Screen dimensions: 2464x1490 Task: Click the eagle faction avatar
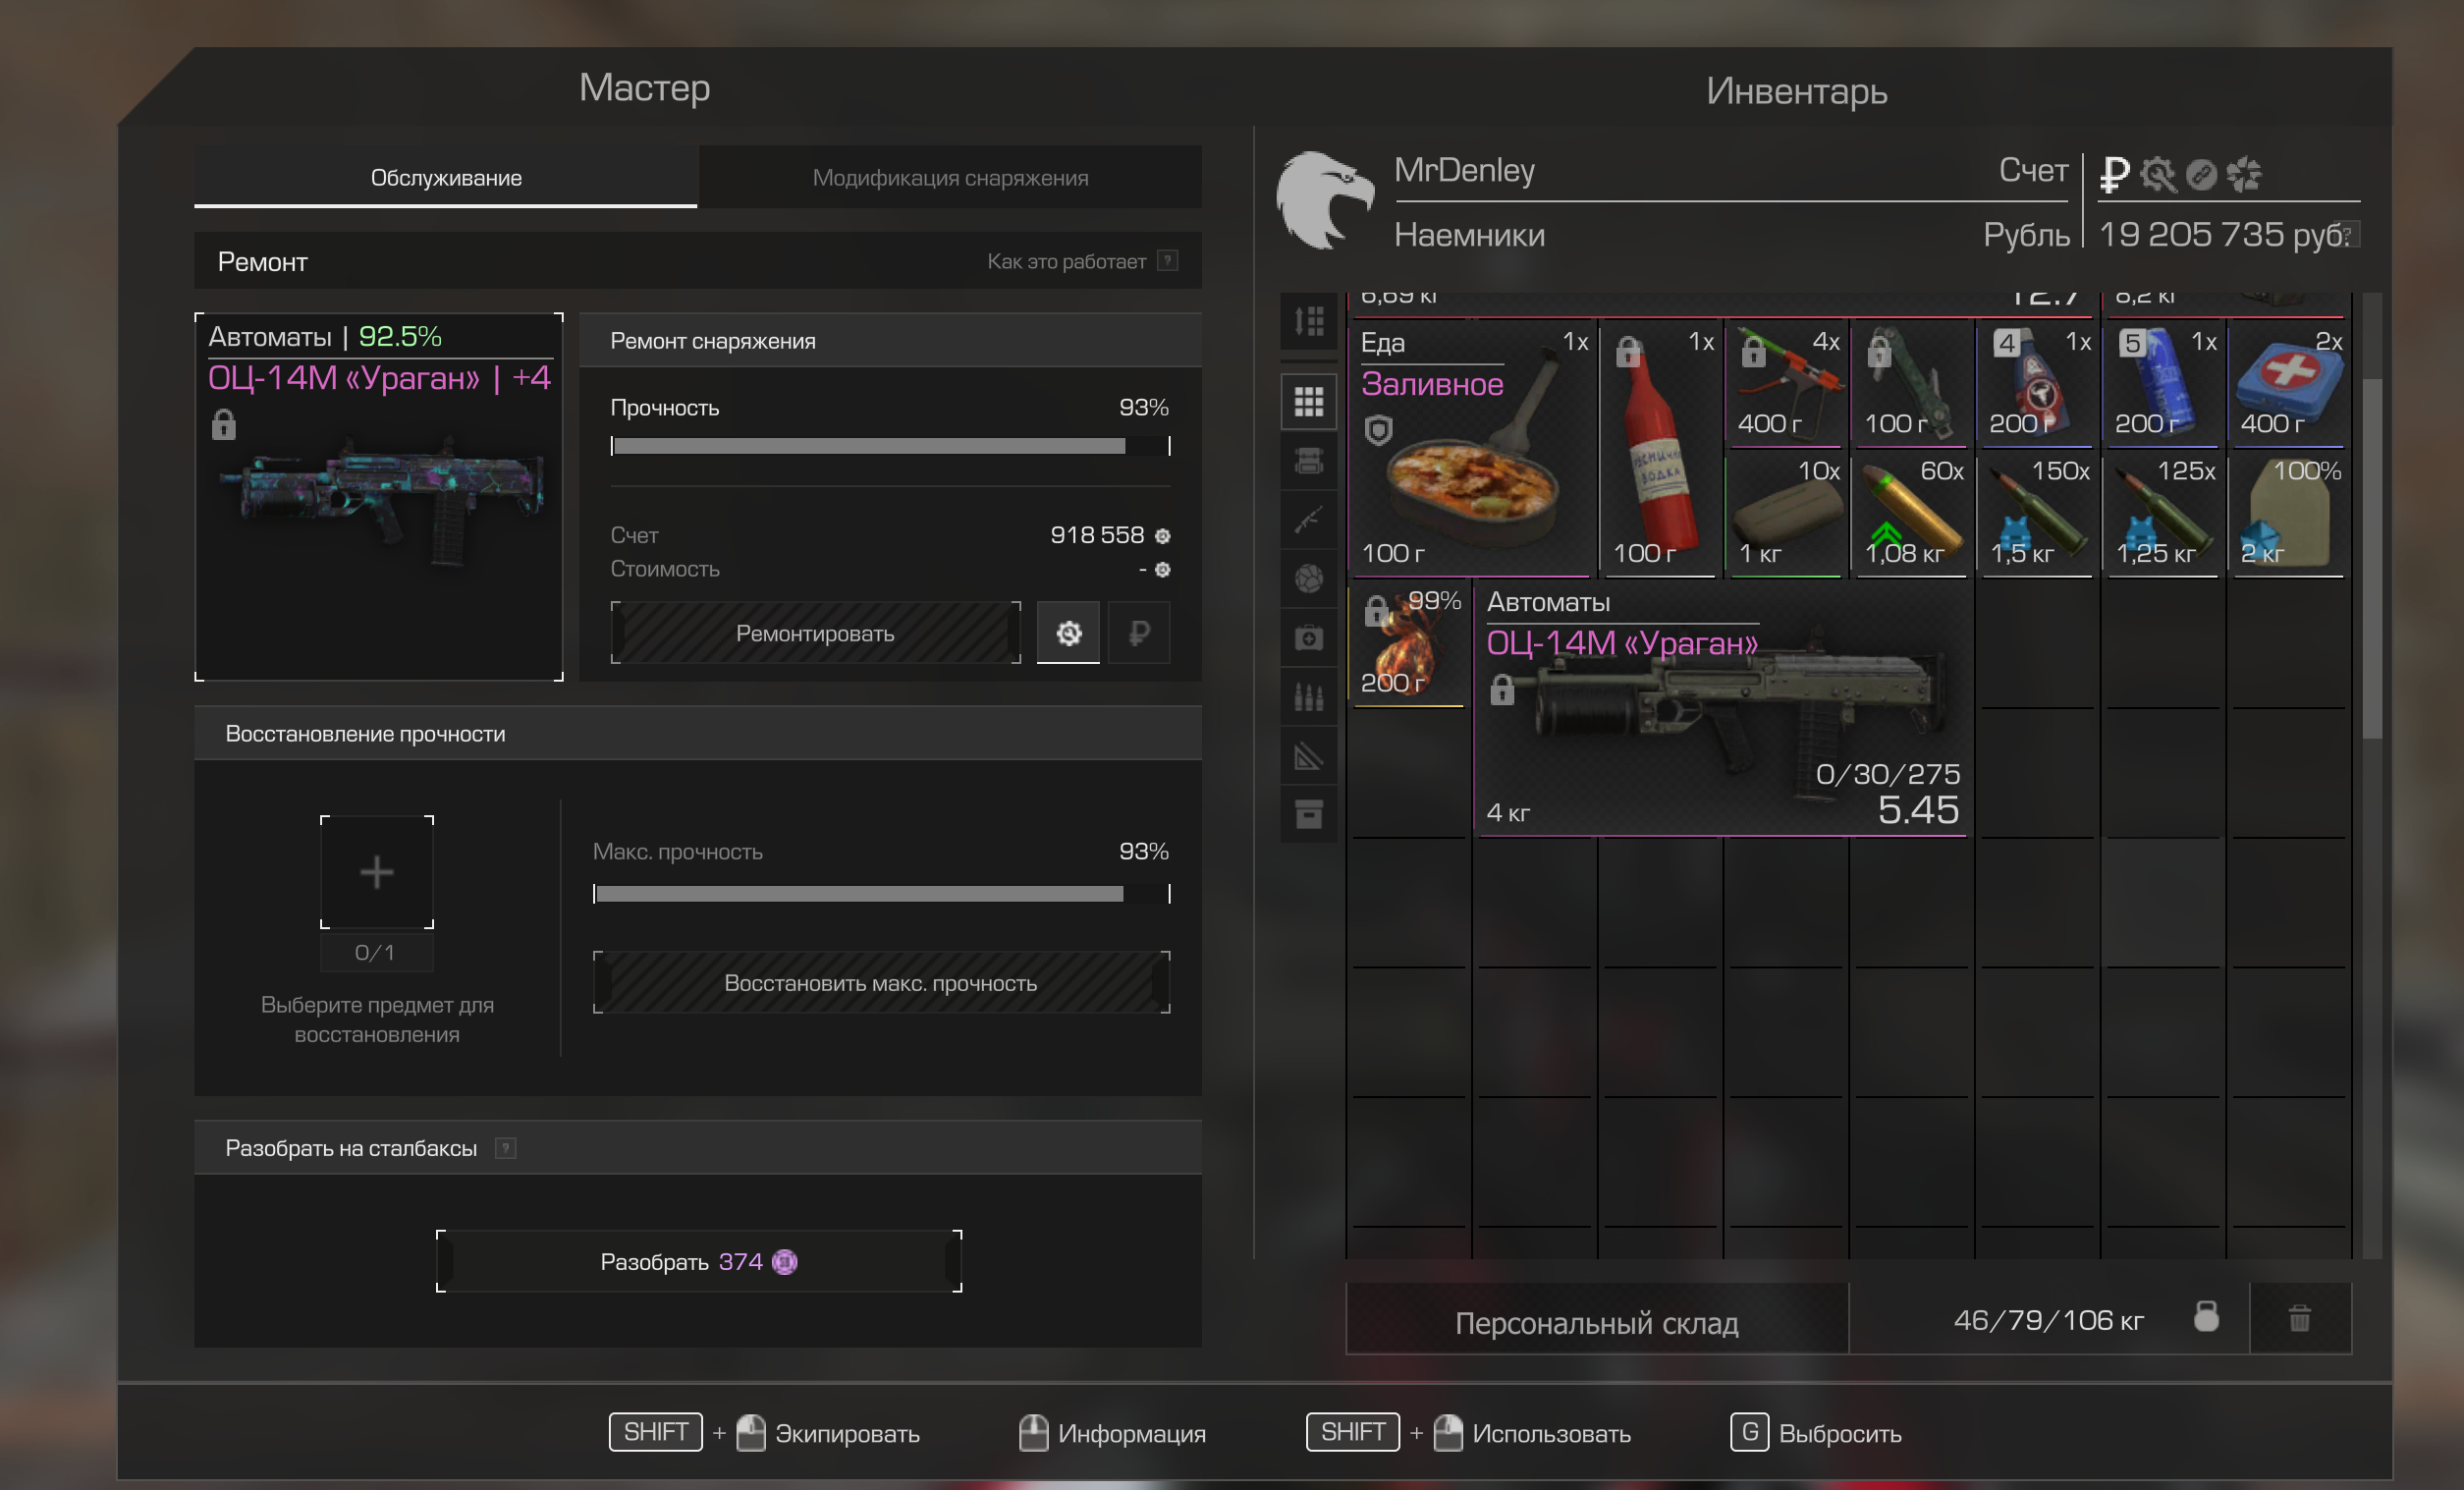[x=1325, y=202]
